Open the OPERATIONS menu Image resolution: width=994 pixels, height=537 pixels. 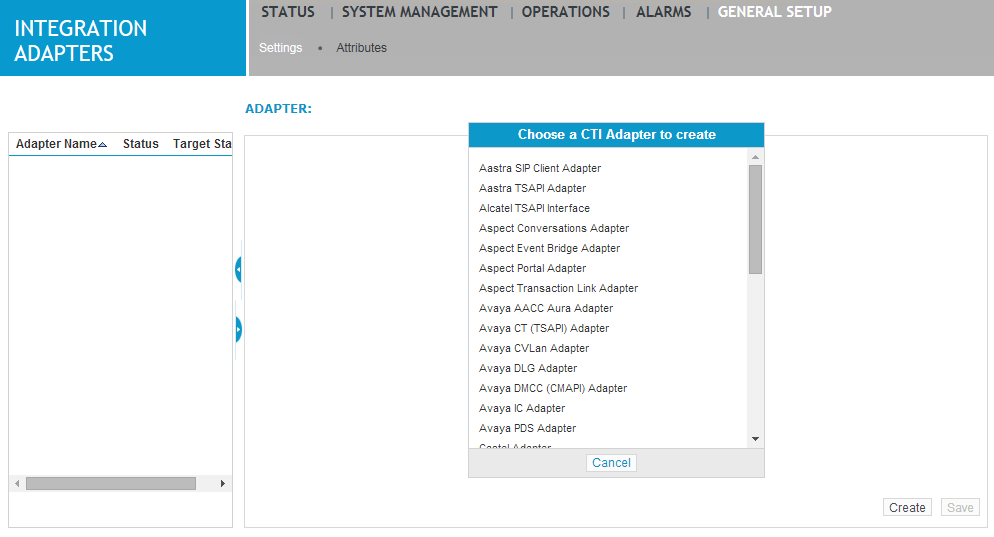[x=565, y=12]
